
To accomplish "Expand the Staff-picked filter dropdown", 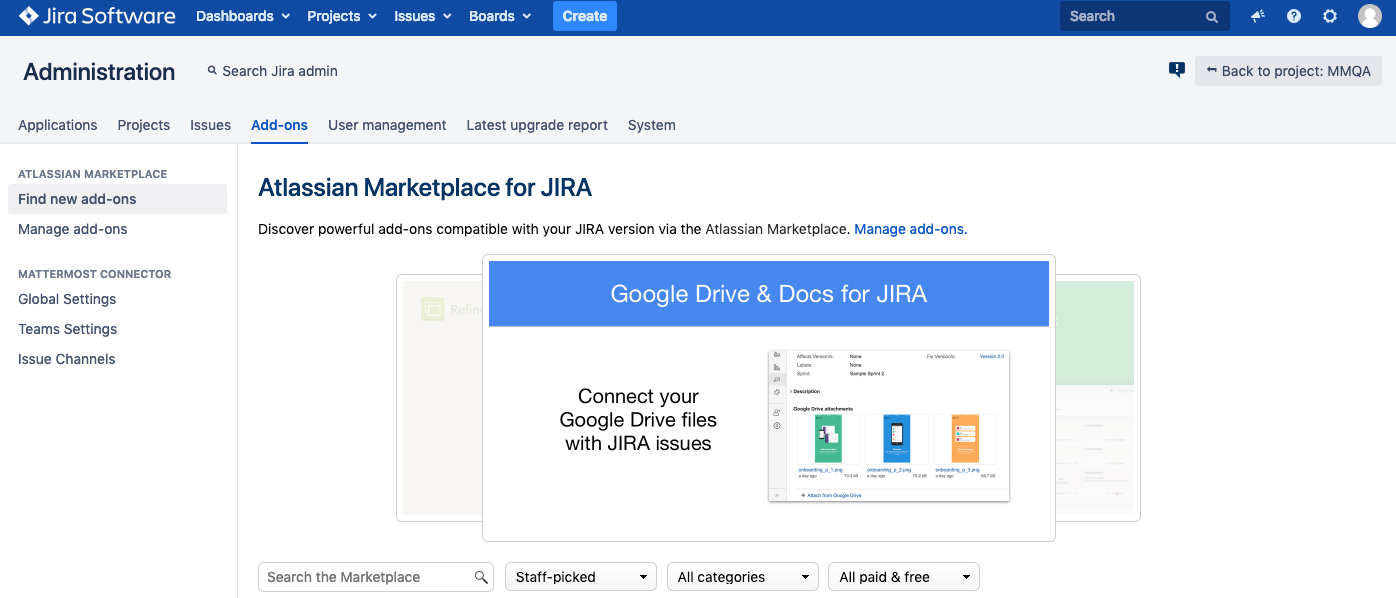I will tap(581, 577).
